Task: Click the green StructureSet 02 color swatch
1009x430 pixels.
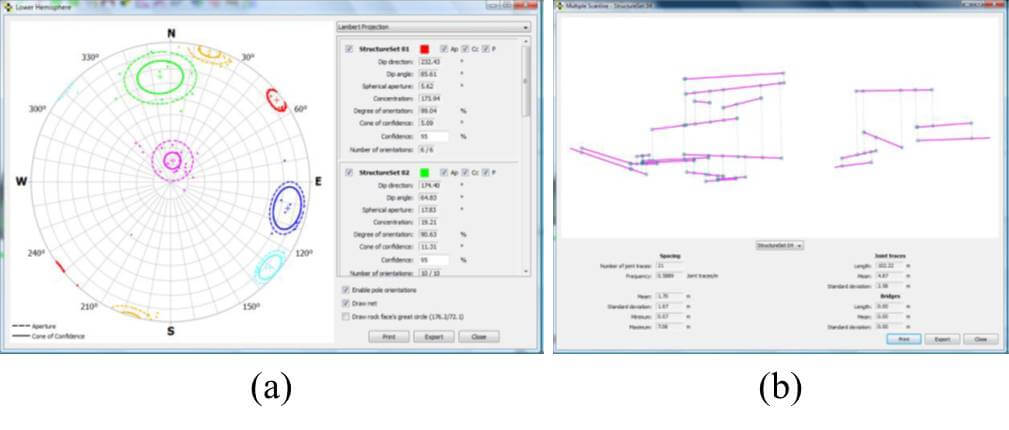Action: [x=425, y=173]
